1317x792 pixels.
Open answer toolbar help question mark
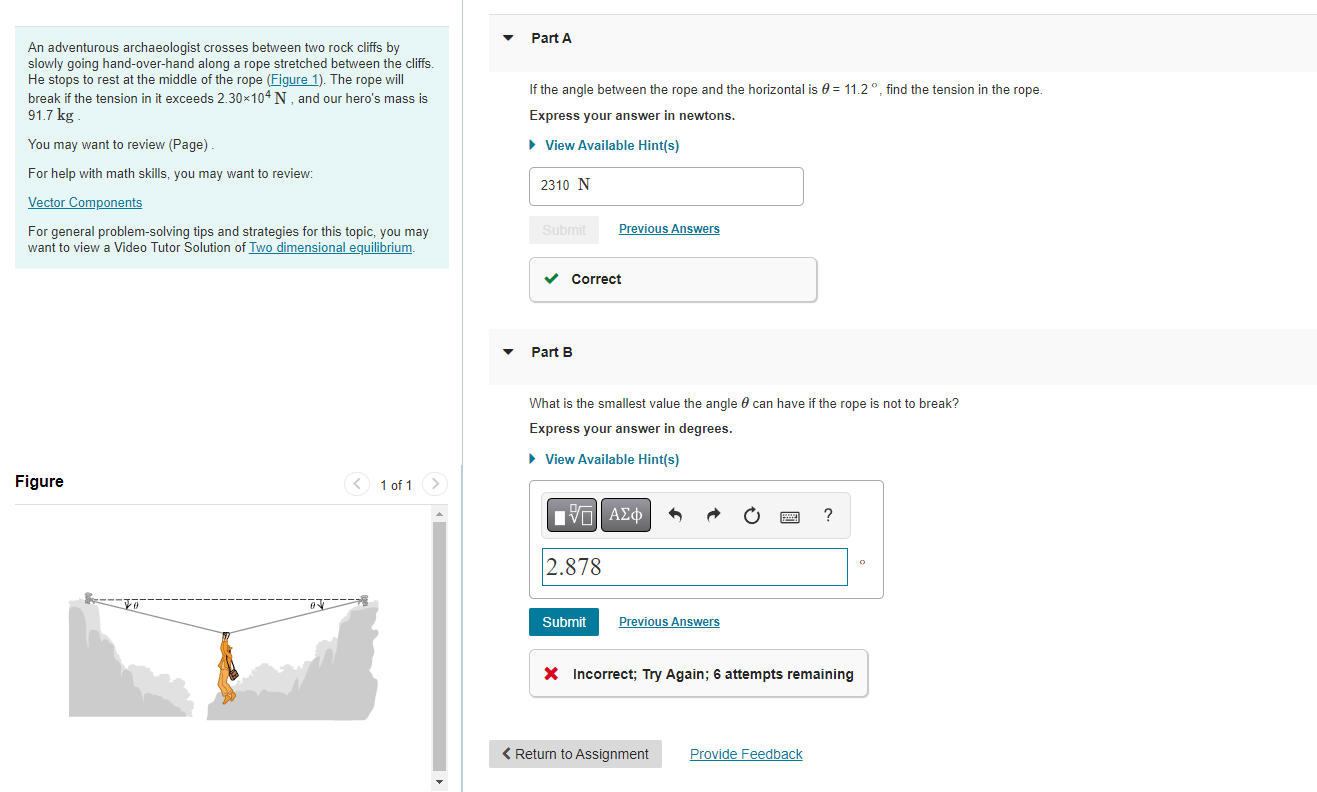pyautogui.click(x=827, y=516)
